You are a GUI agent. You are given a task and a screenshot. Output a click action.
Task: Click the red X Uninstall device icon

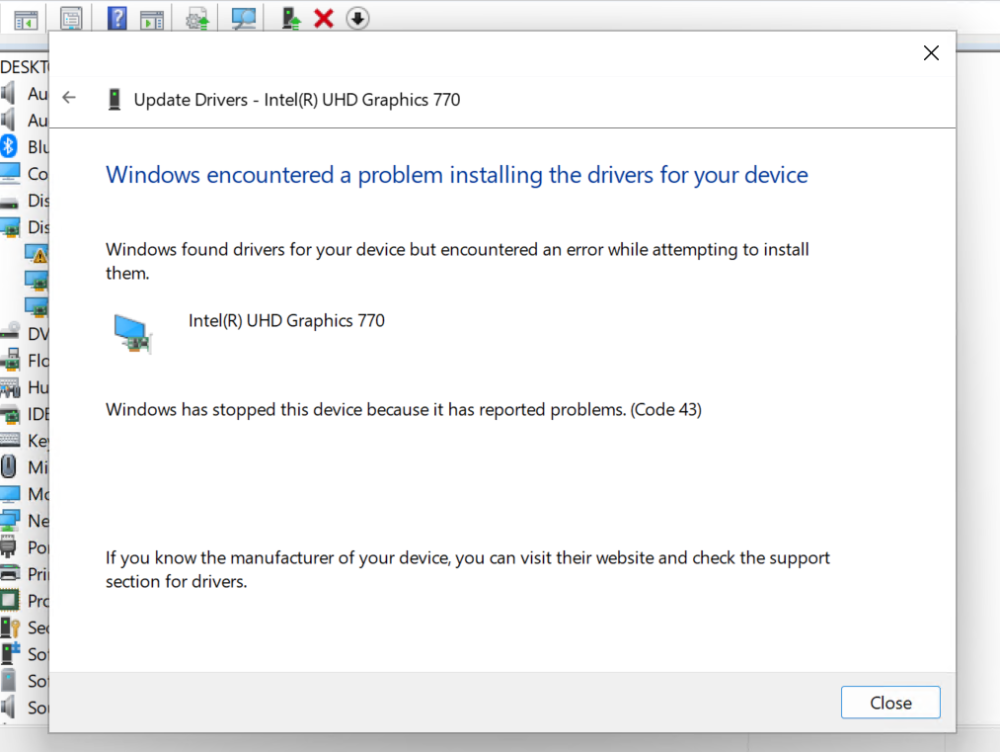tap(324, 18)
